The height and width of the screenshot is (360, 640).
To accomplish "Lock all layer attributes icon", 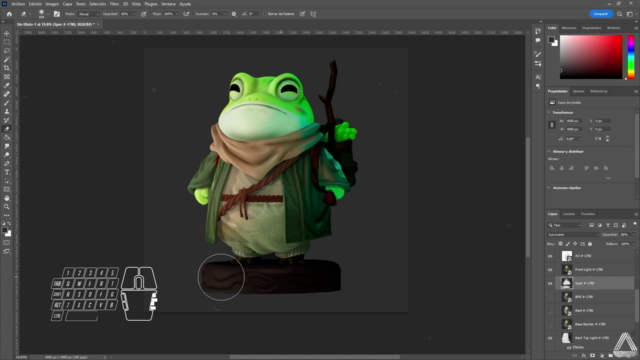I will point(590,244).
